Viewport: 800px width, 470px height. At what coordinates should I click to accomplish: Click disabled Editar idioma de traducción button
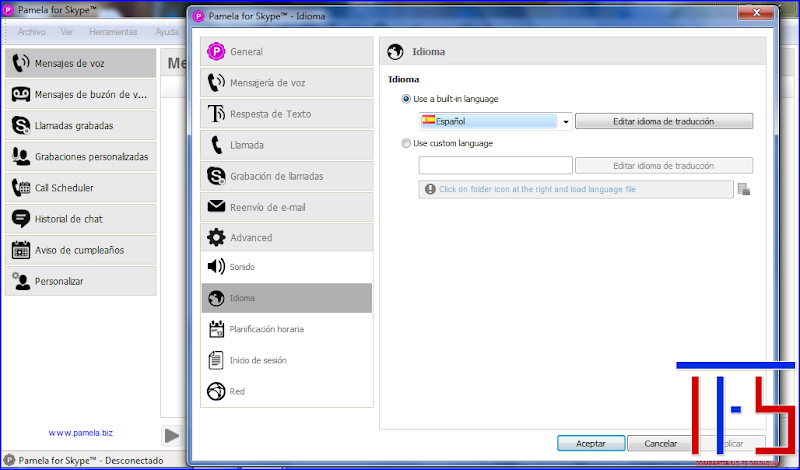[x=664, y=166]
